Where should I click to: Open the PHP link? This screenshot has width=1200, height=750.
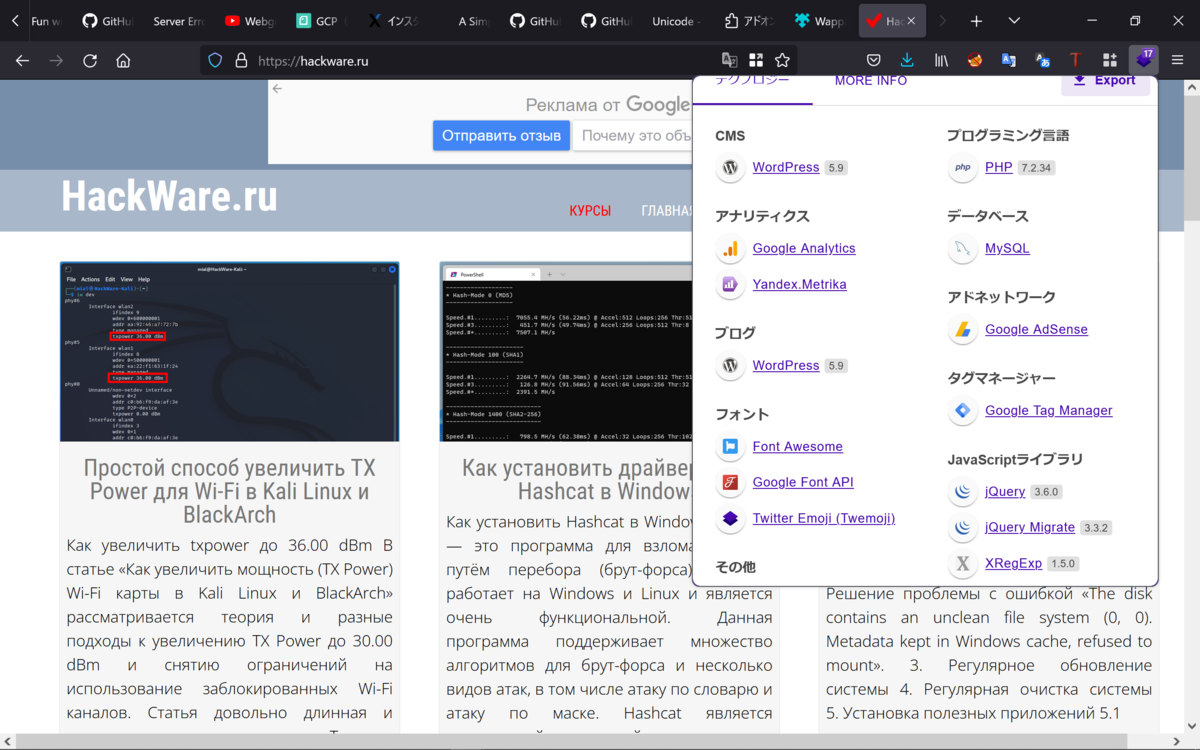999,168
